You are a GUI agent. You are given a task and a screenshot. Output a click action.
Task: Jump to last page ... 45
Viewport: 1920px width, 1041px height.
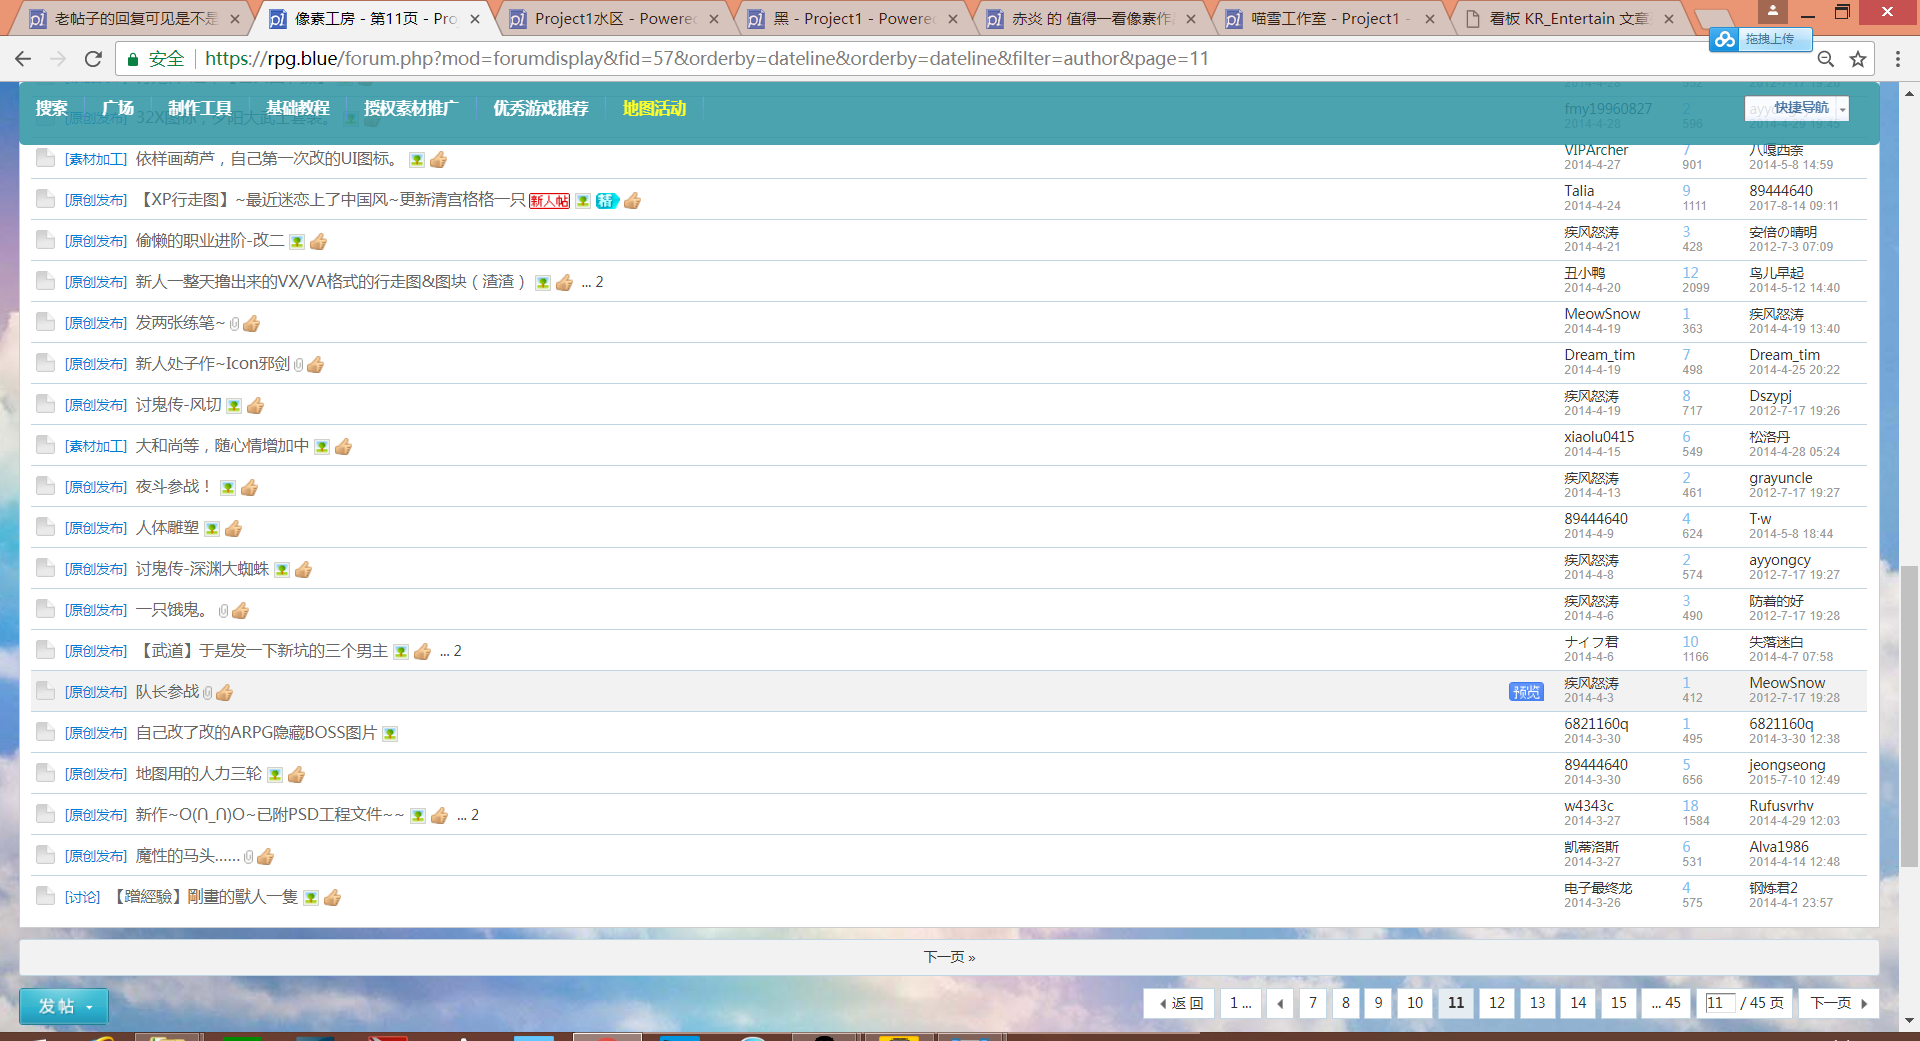click(x=1667, y=1003)
